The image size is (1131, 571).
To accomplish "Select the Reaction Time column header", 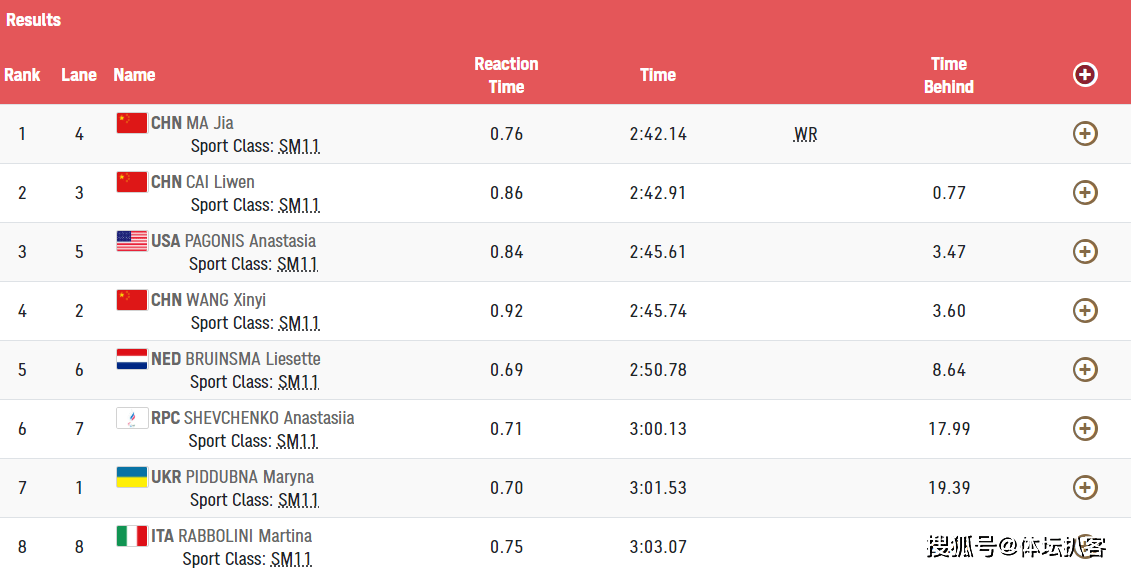I will [506, 75].
